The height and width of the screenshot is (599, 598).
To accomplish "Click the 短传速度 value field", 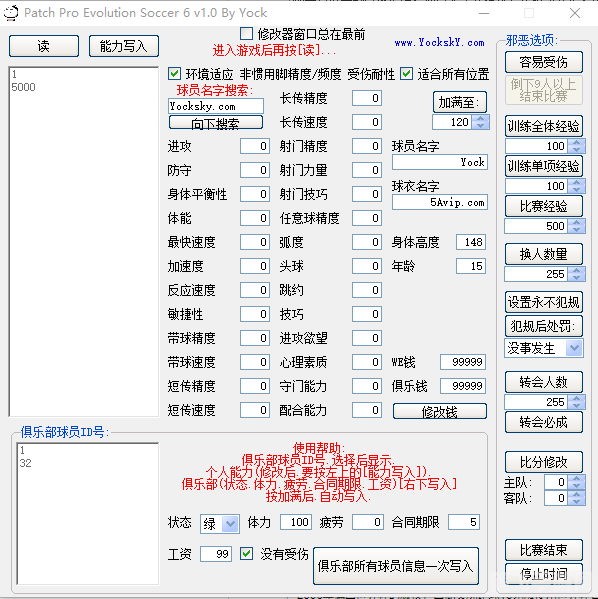I will click(255, 410).
